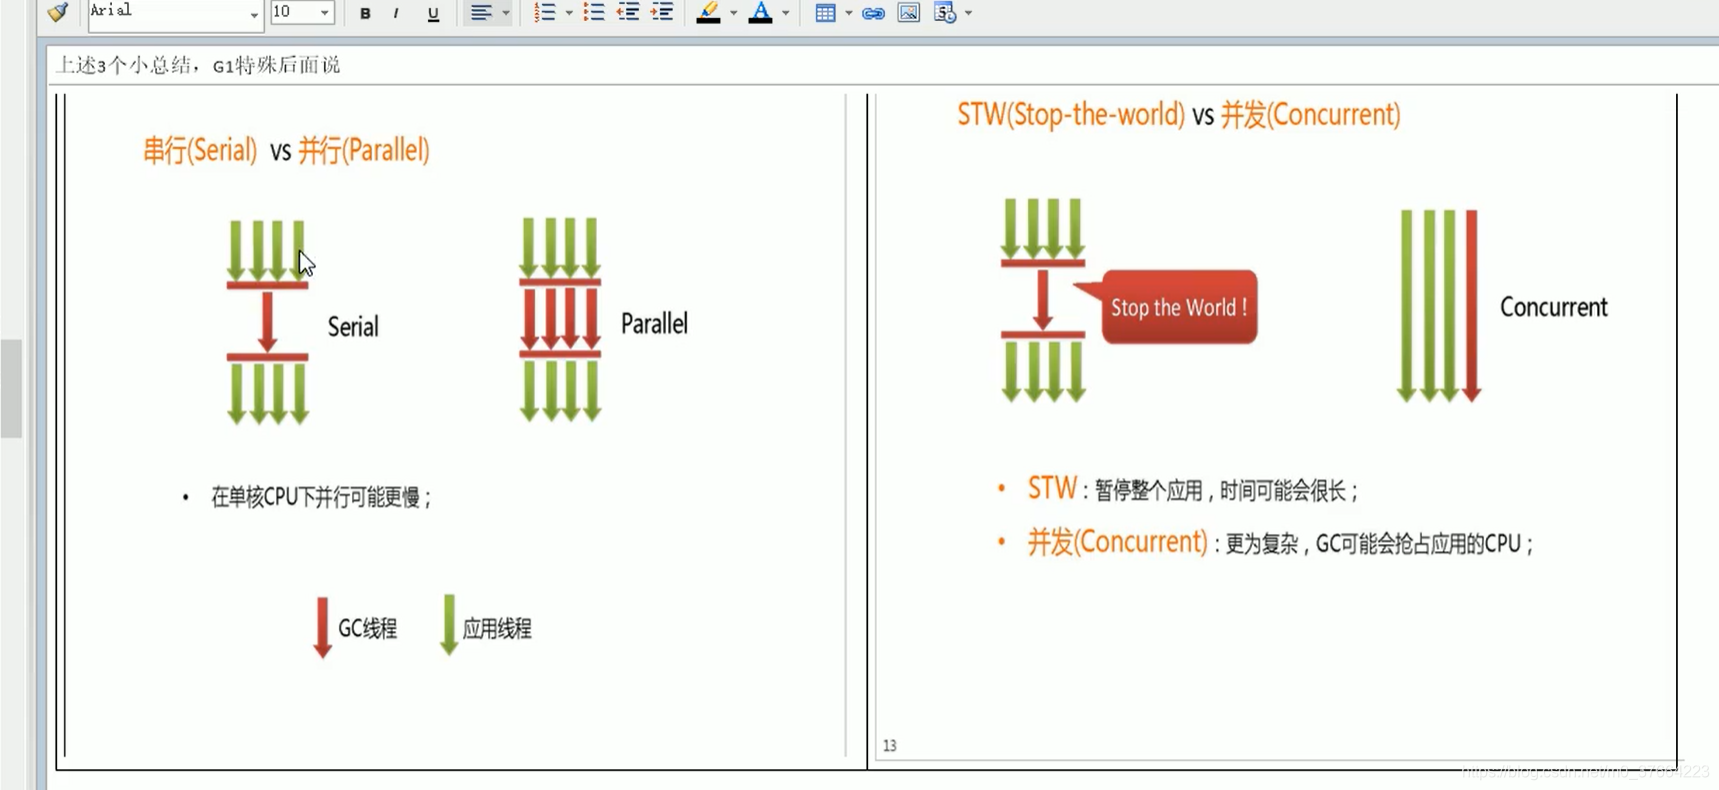
Task: Click the 'Concurrent' label text
Action: (x=1553, y=307)
